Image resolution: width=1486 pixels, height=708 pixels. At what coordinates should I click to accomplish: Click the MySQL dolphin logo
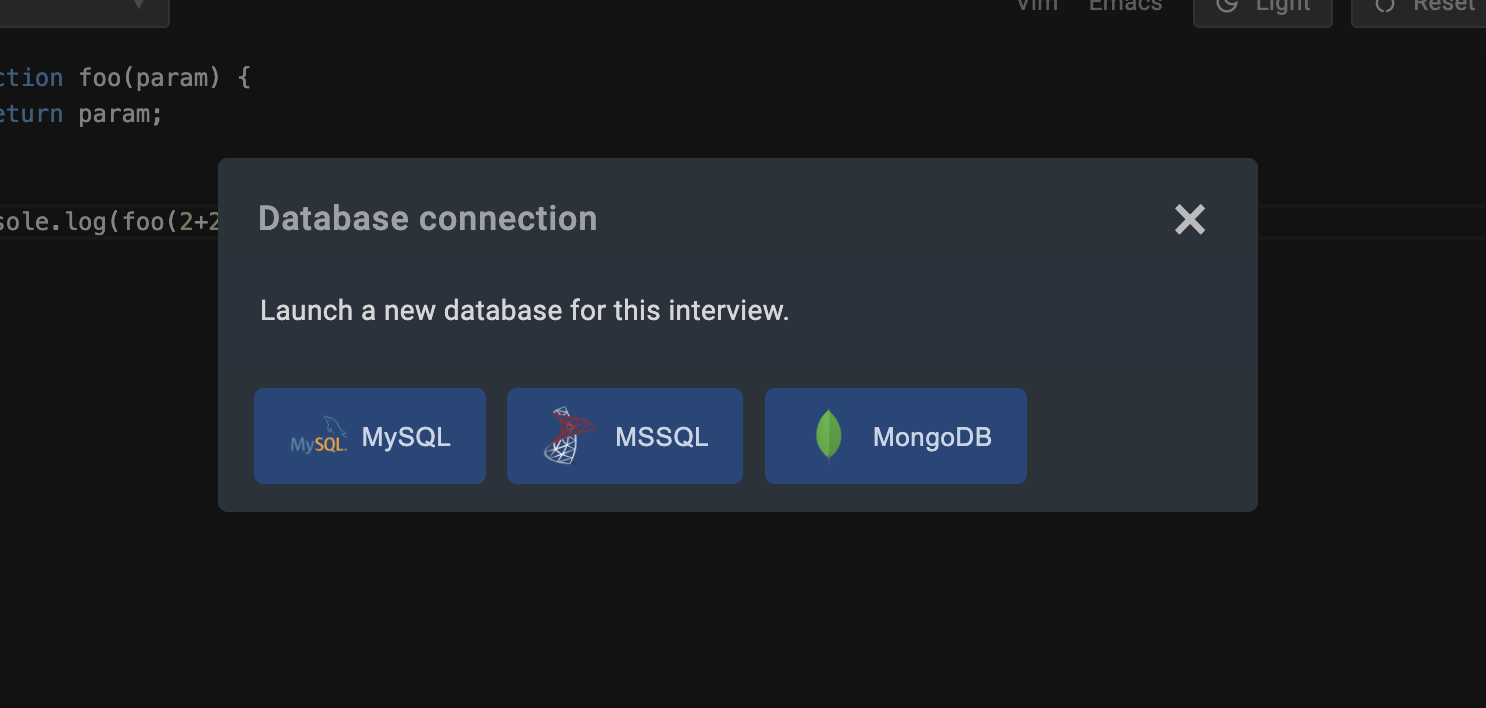[318, 436]
